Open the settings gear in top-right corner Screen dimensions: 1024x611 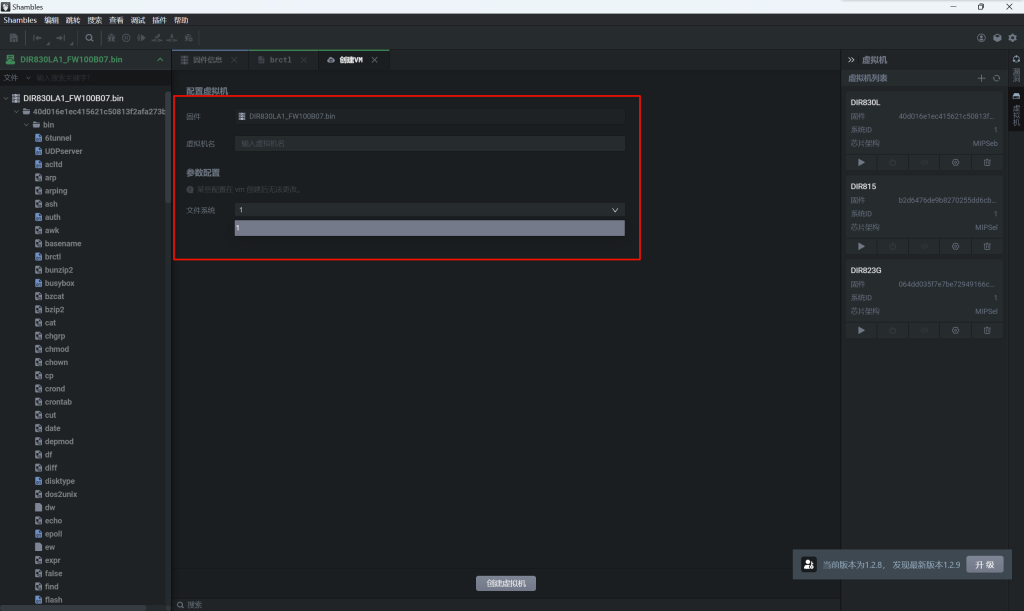click(1012, 38)
